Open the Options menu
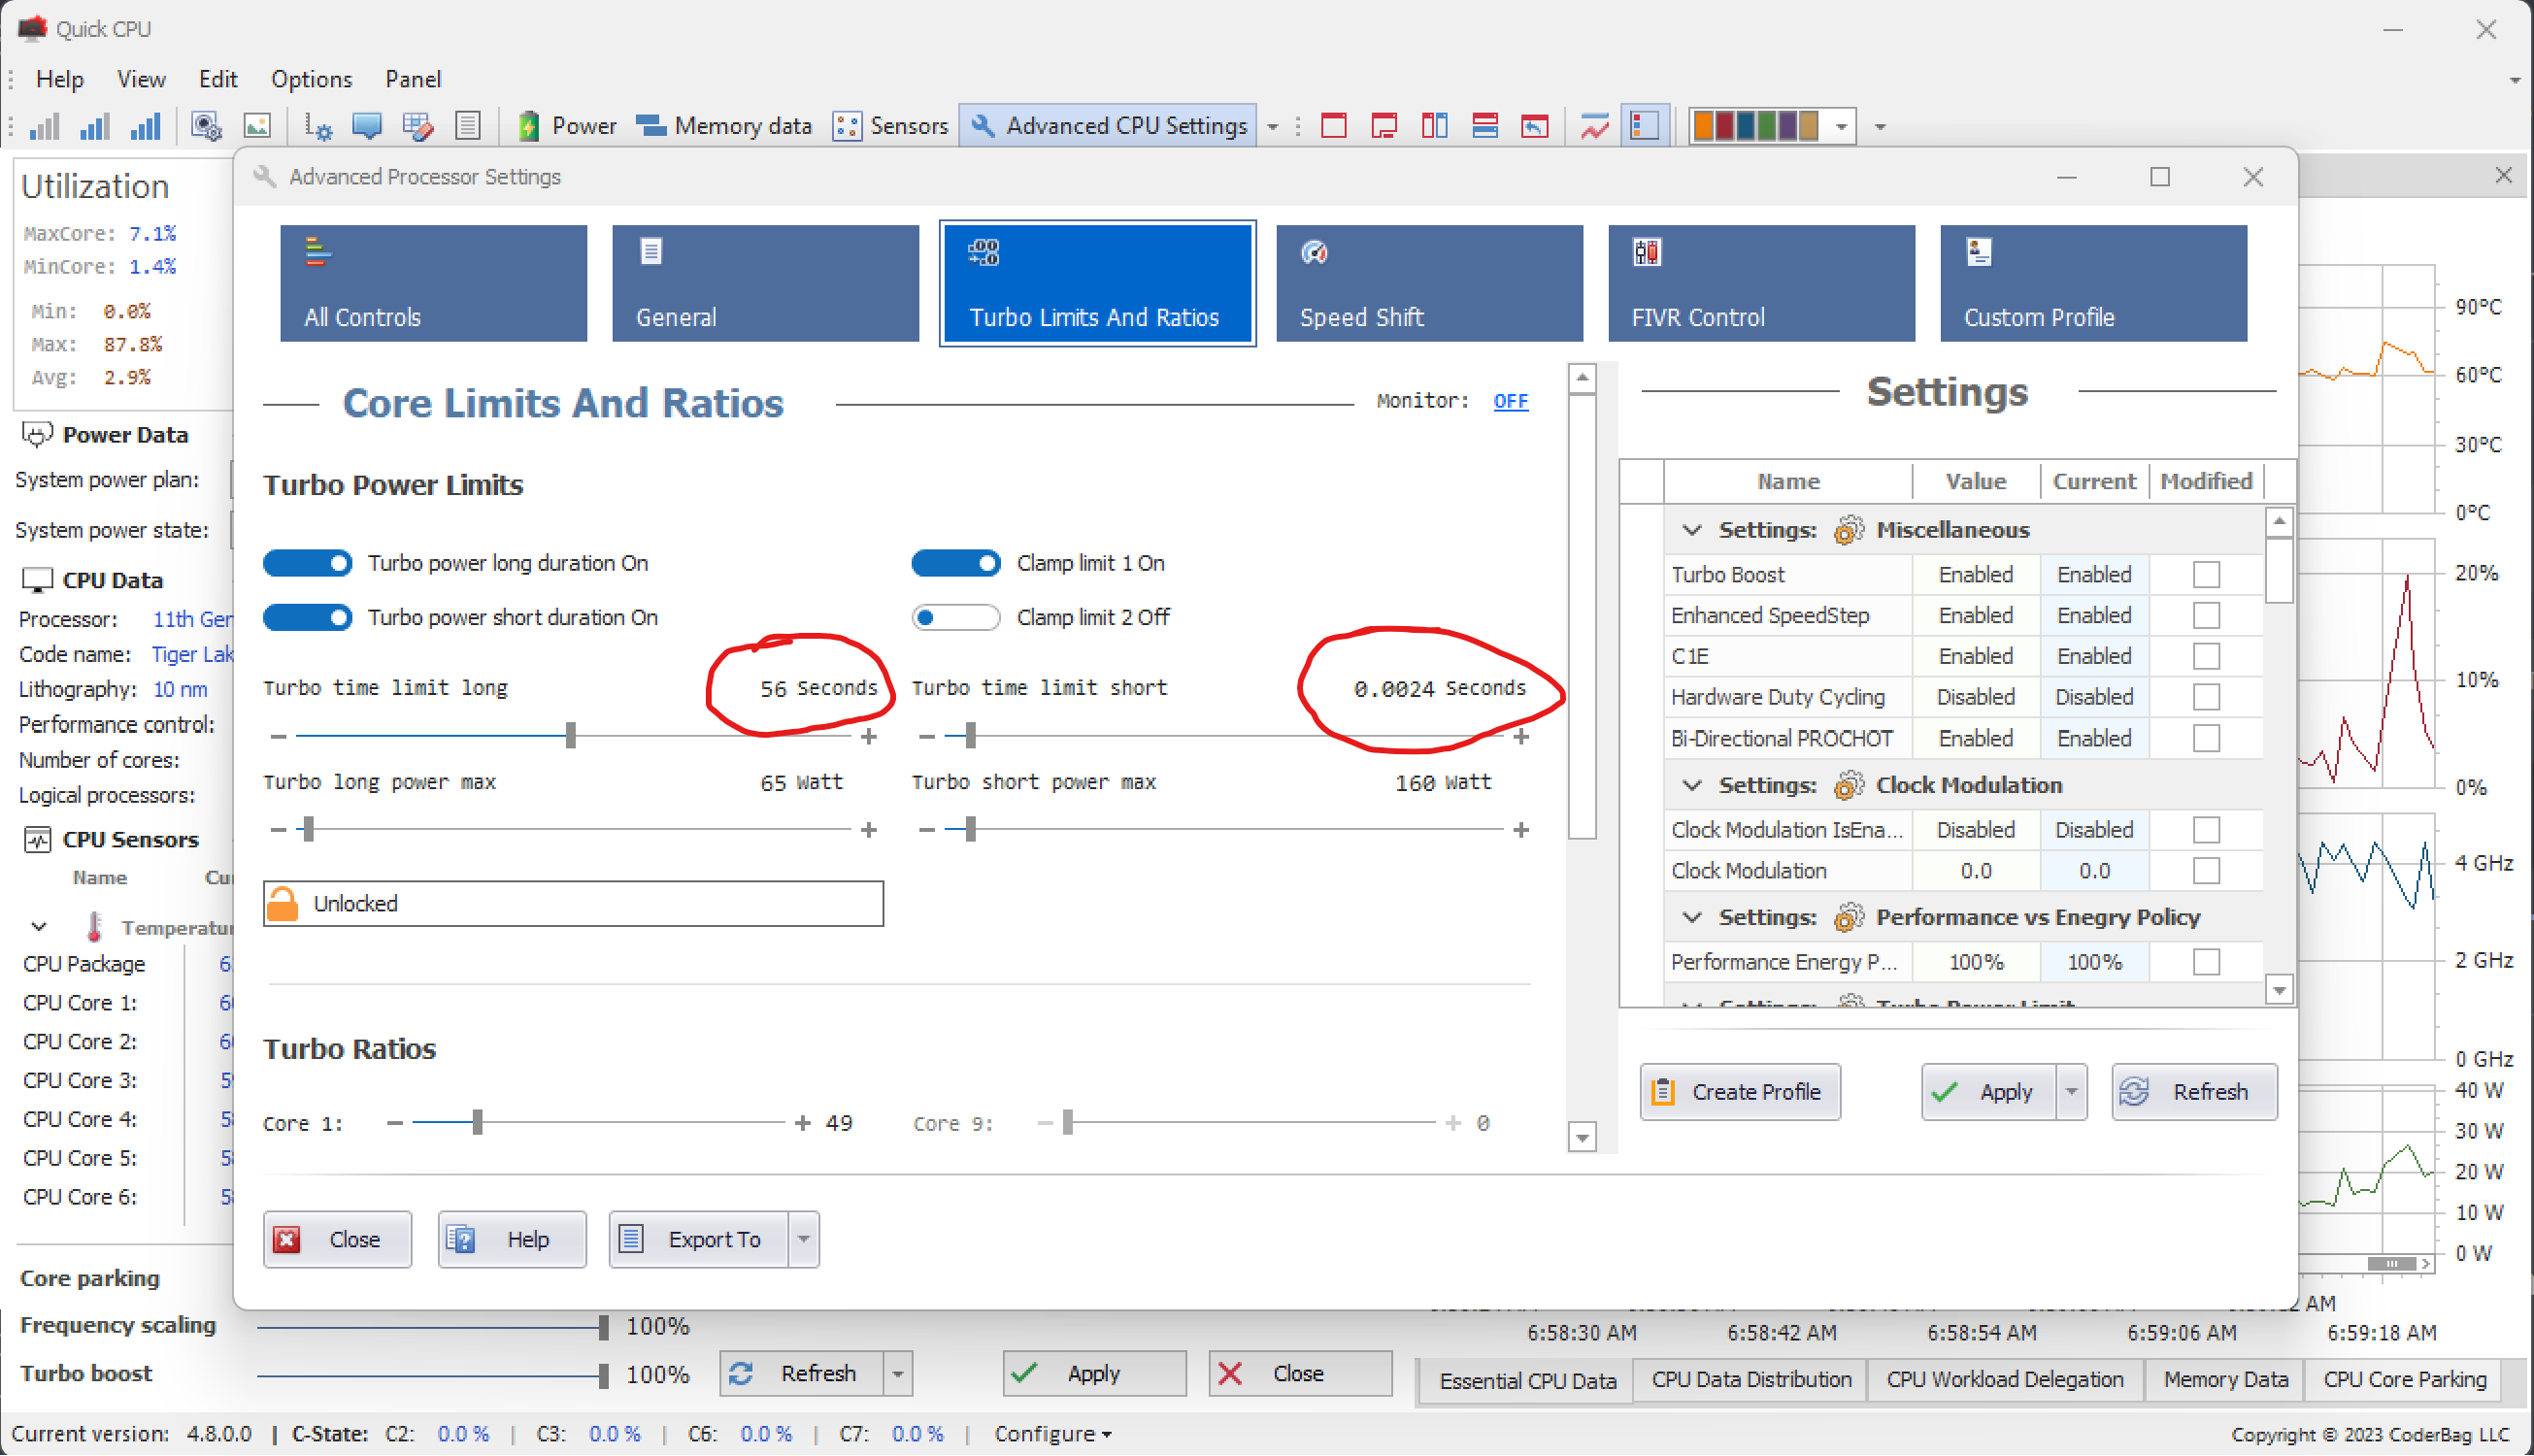 coord(311,79)
